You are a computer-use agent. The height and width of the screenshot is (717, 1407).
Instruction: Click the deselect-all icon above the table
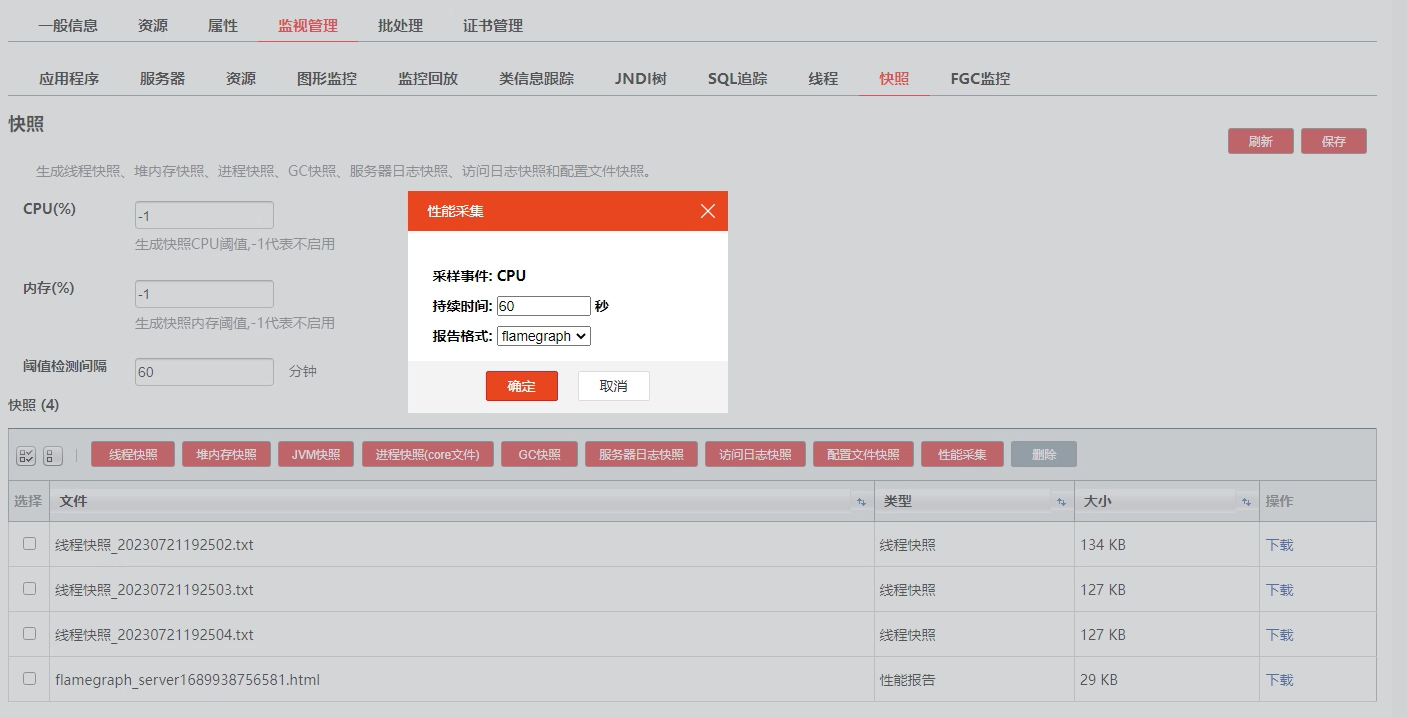(53, 456)
